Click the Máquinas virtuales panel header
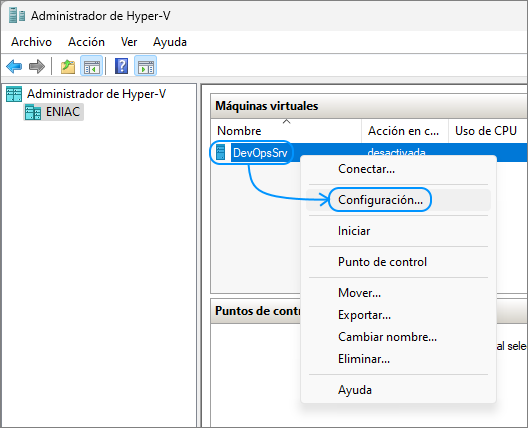This screenshot has width=528, height=428. point(369,106)
